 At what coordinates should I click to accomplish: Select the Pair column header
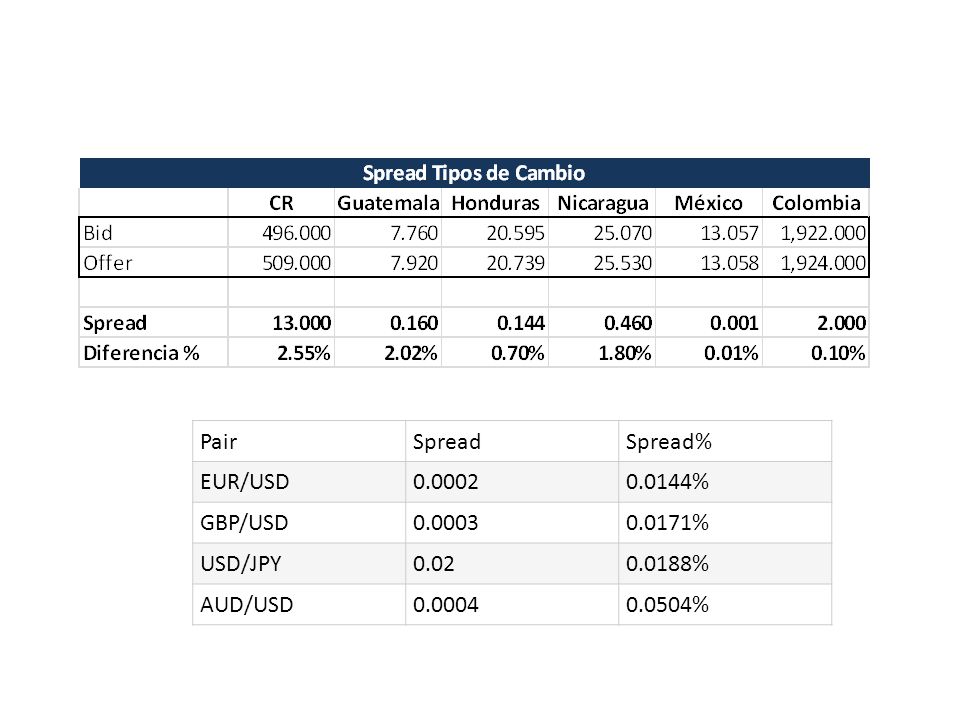pyautogui.click(x=219, y=441)
